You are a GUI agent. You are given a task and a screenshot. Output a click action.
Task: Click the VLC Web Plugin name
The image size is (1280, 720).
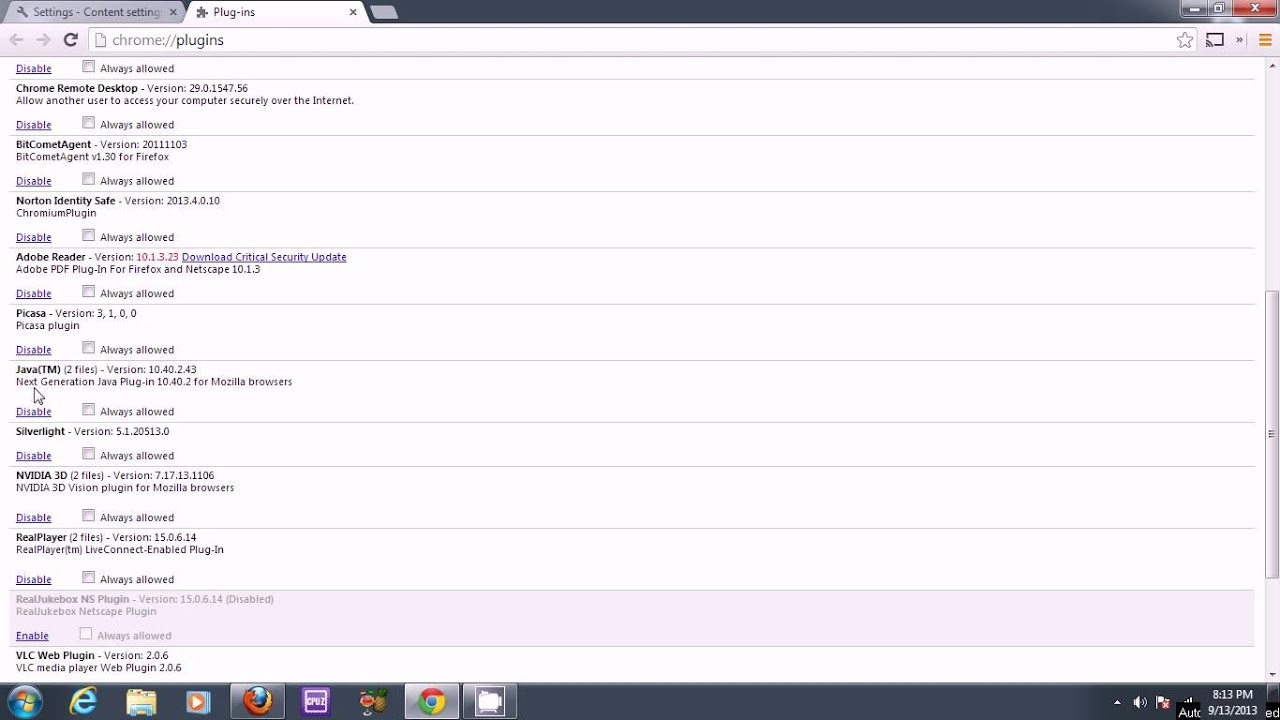(55, 656)
